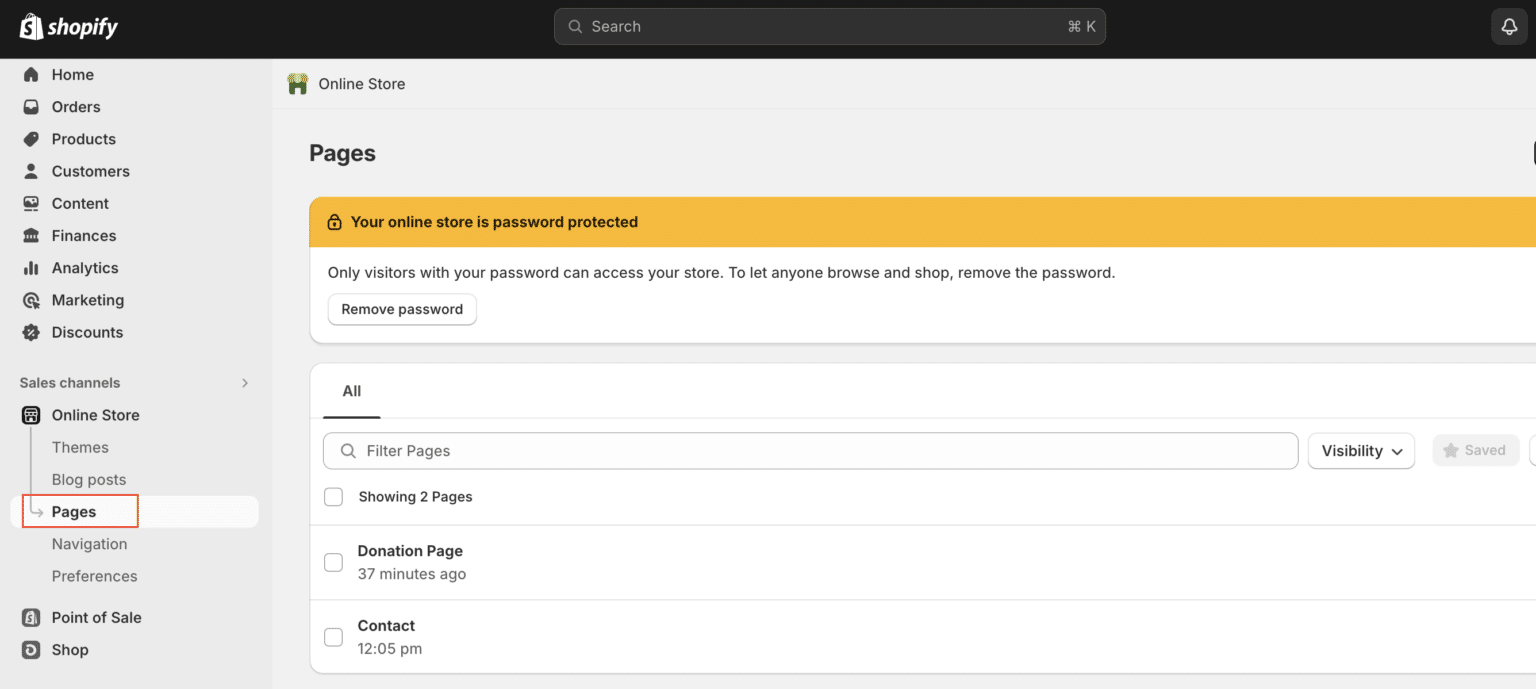The height and width of the screenshot is (689, 1536).
Task: Open the Visibility filter dropdown
Action: pos(1361,451)
